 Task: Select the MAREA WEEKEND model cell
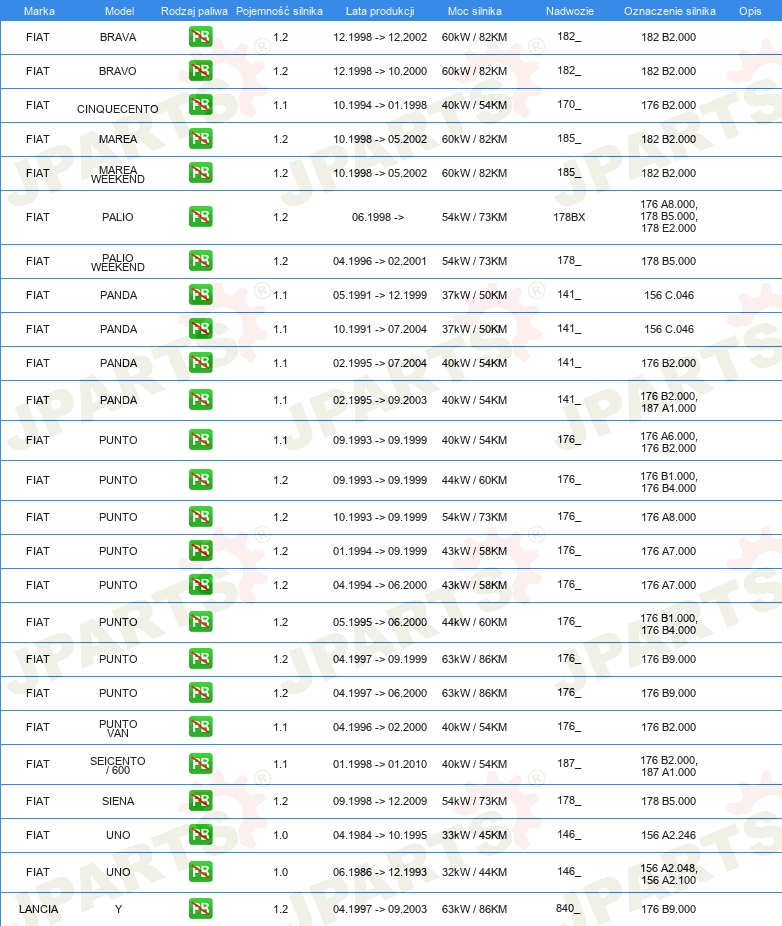[x=118, y=174]
